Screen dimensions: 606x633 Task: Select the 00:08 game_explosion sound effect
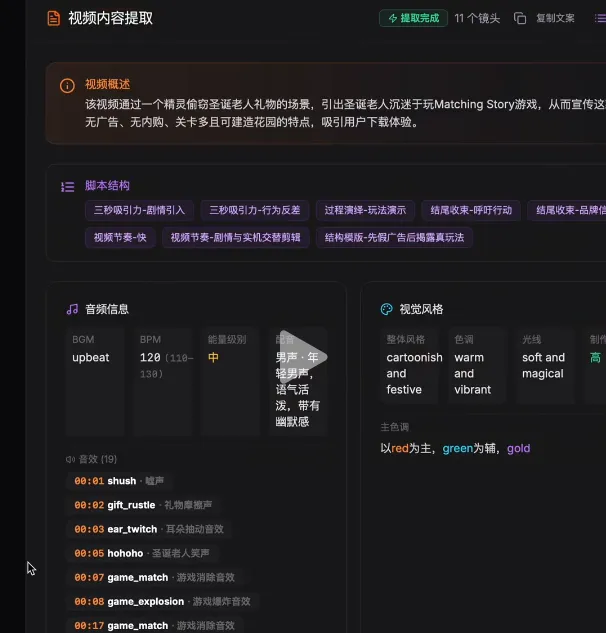pyautogui.click(x=162, y=602)
